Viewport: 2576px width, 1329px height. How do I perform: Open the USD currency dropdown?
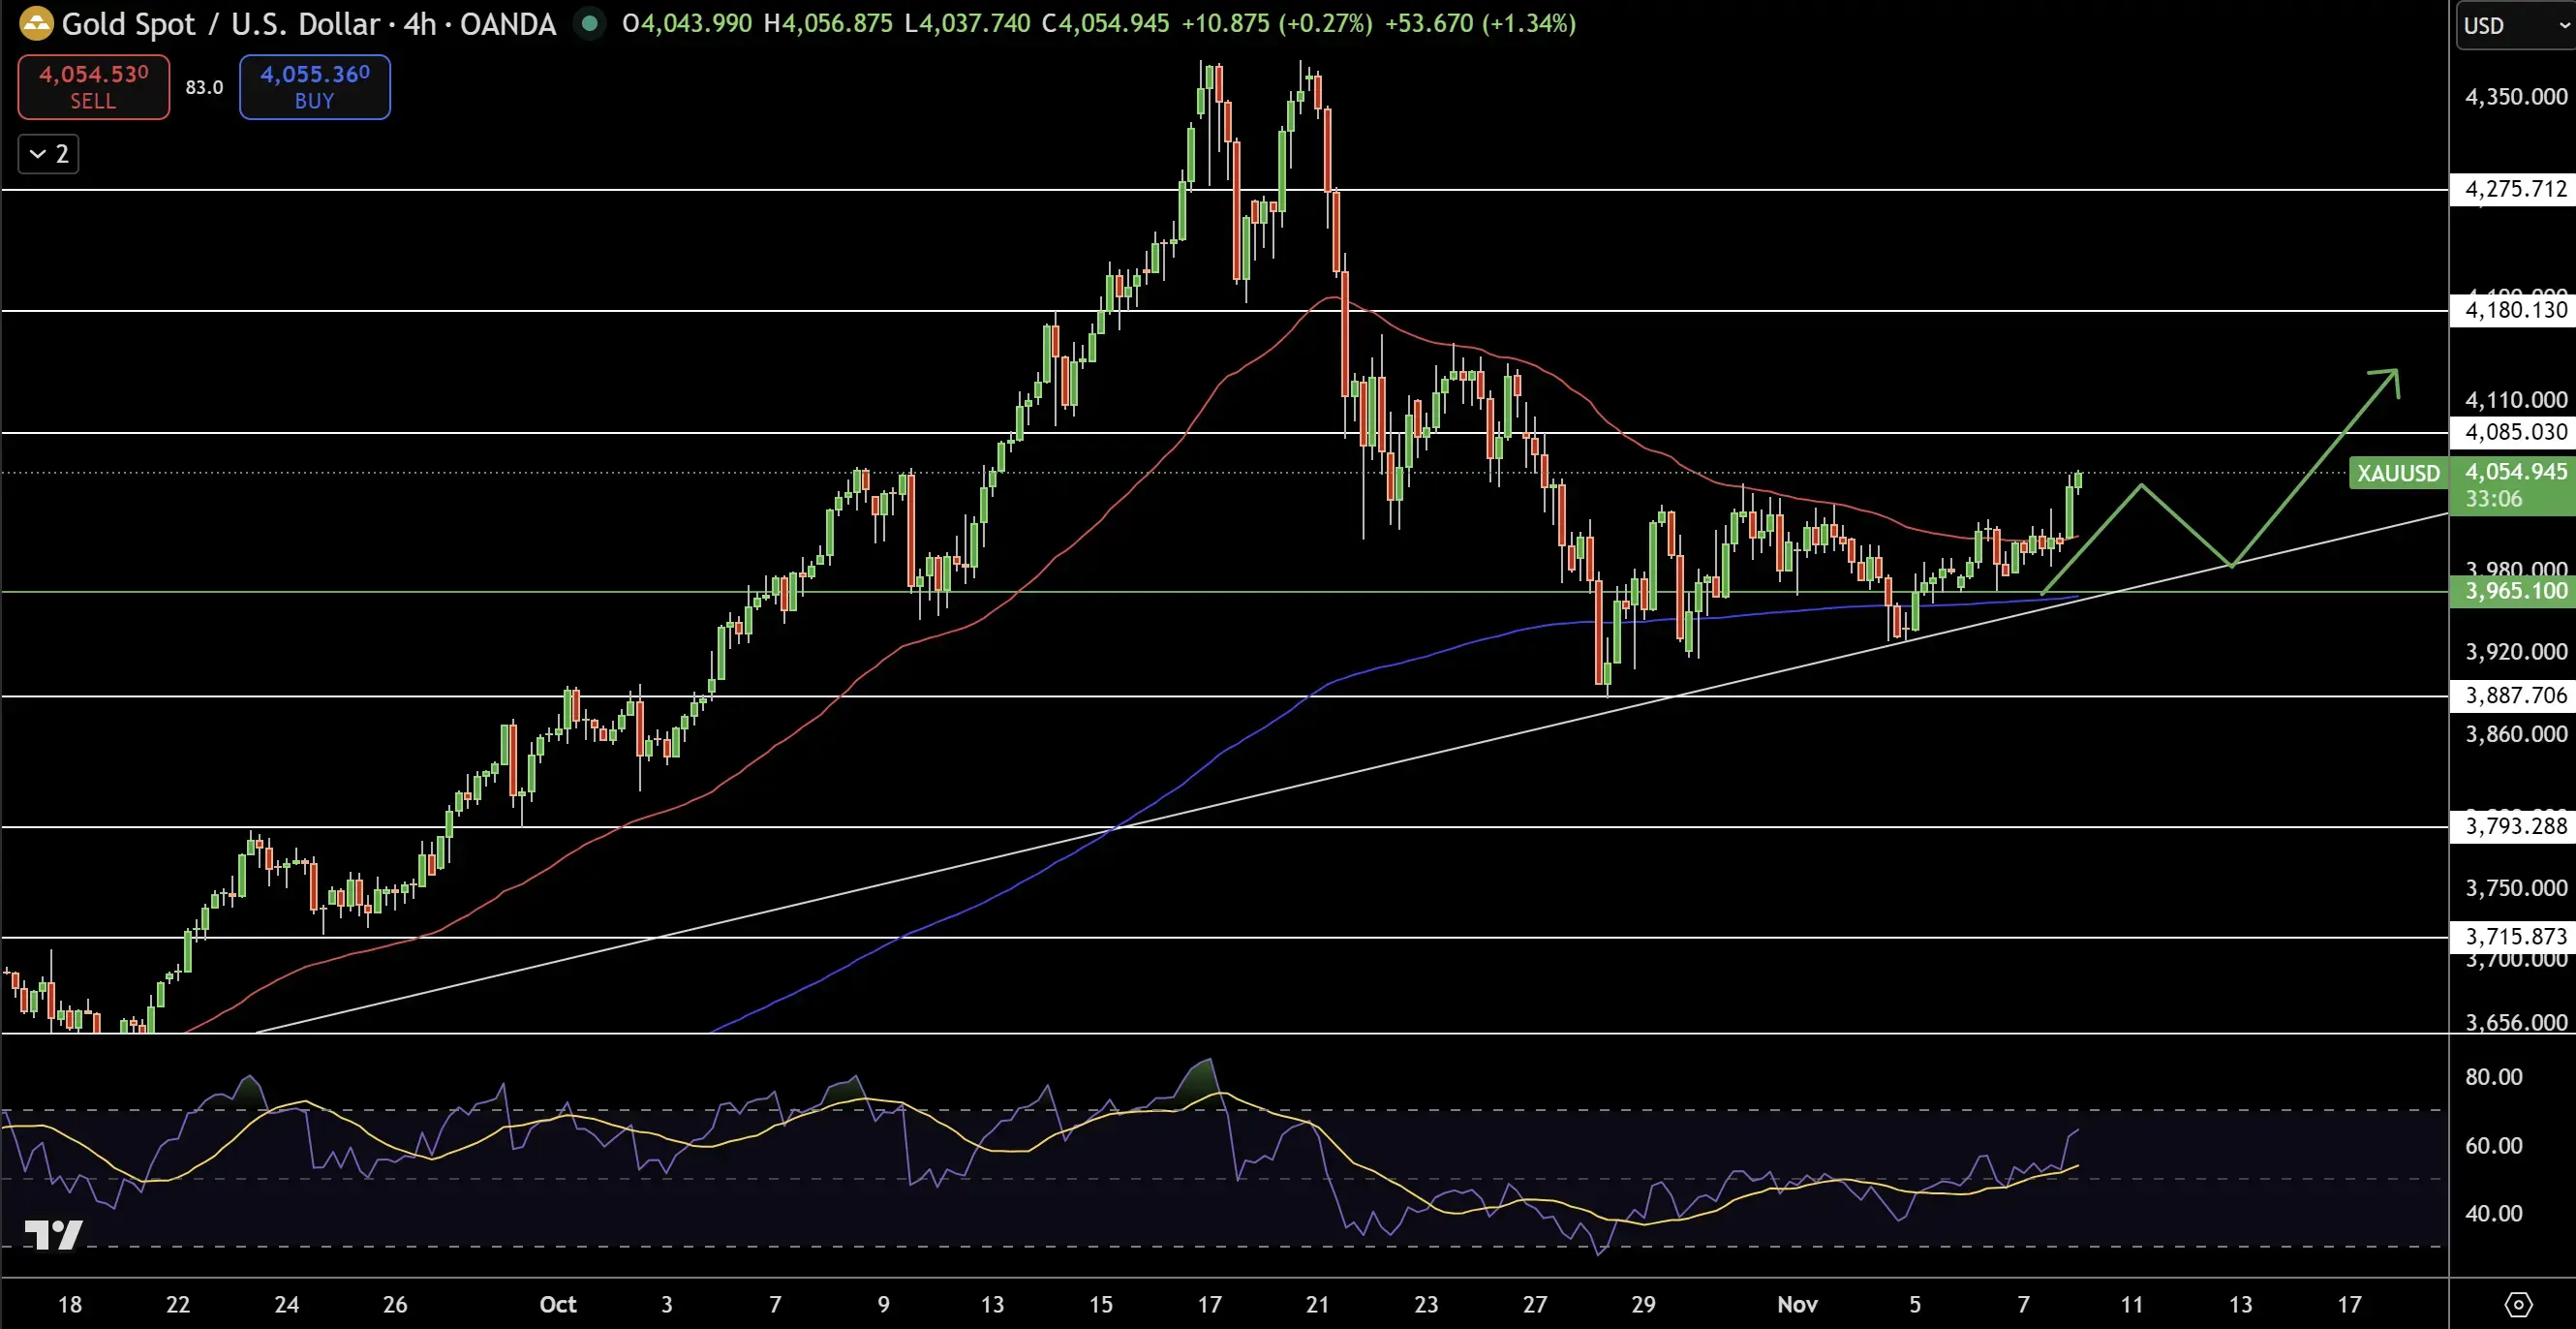[x=2513, y=26]
